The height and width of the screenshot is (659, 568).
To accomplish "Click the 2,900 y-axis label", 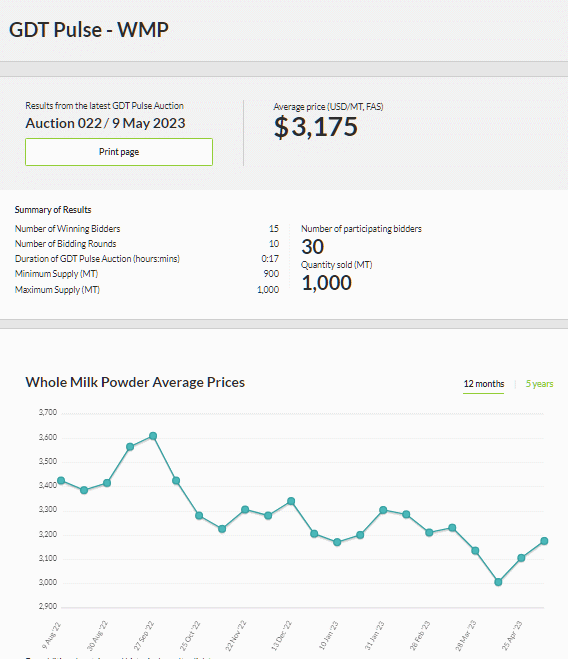I will (48, 606).
